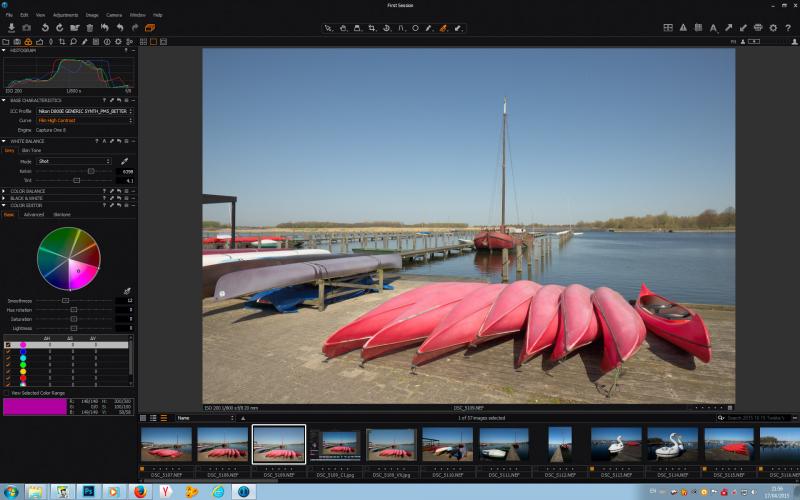Open the Output gear tool tab
This screenshot has width=800, height=500.
coord(118,42)
